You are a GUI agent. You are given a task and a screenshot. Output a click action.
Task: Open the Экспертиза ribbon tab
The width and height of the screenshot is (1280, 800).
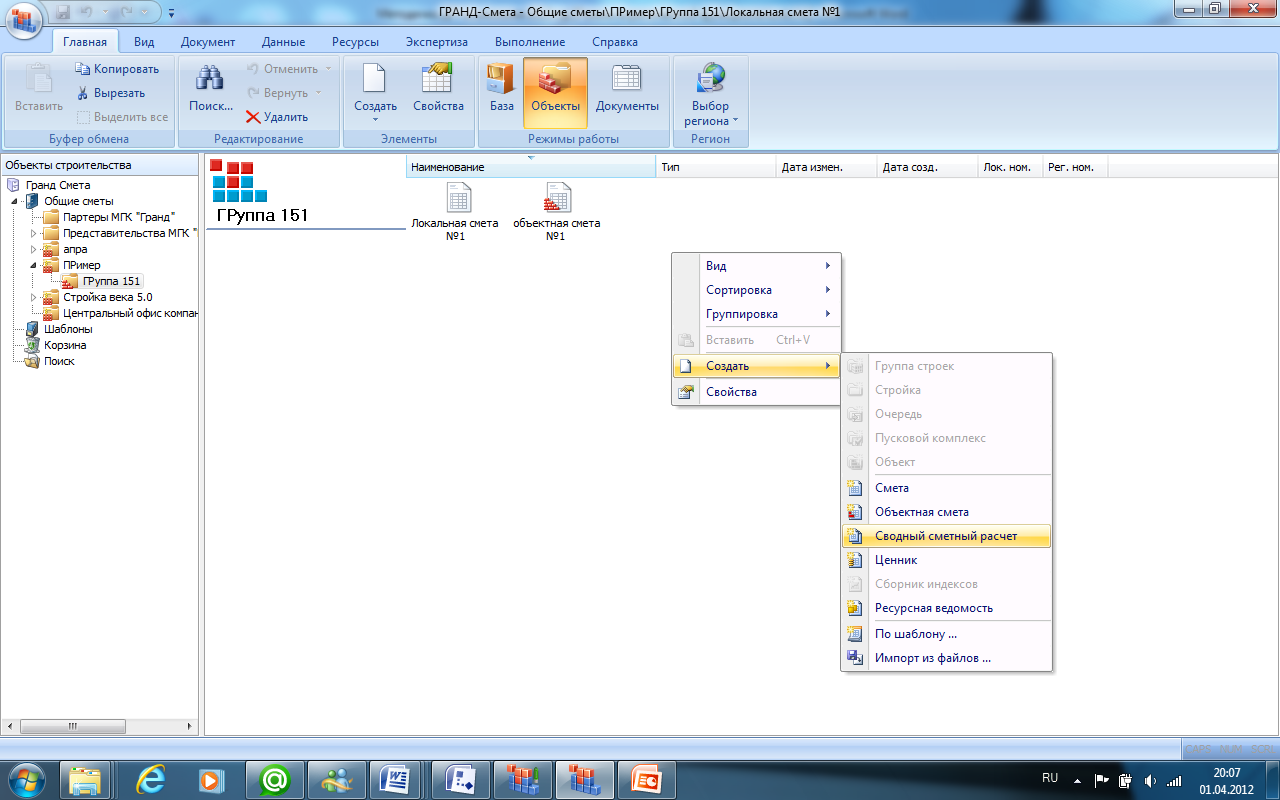click(437, 42)
